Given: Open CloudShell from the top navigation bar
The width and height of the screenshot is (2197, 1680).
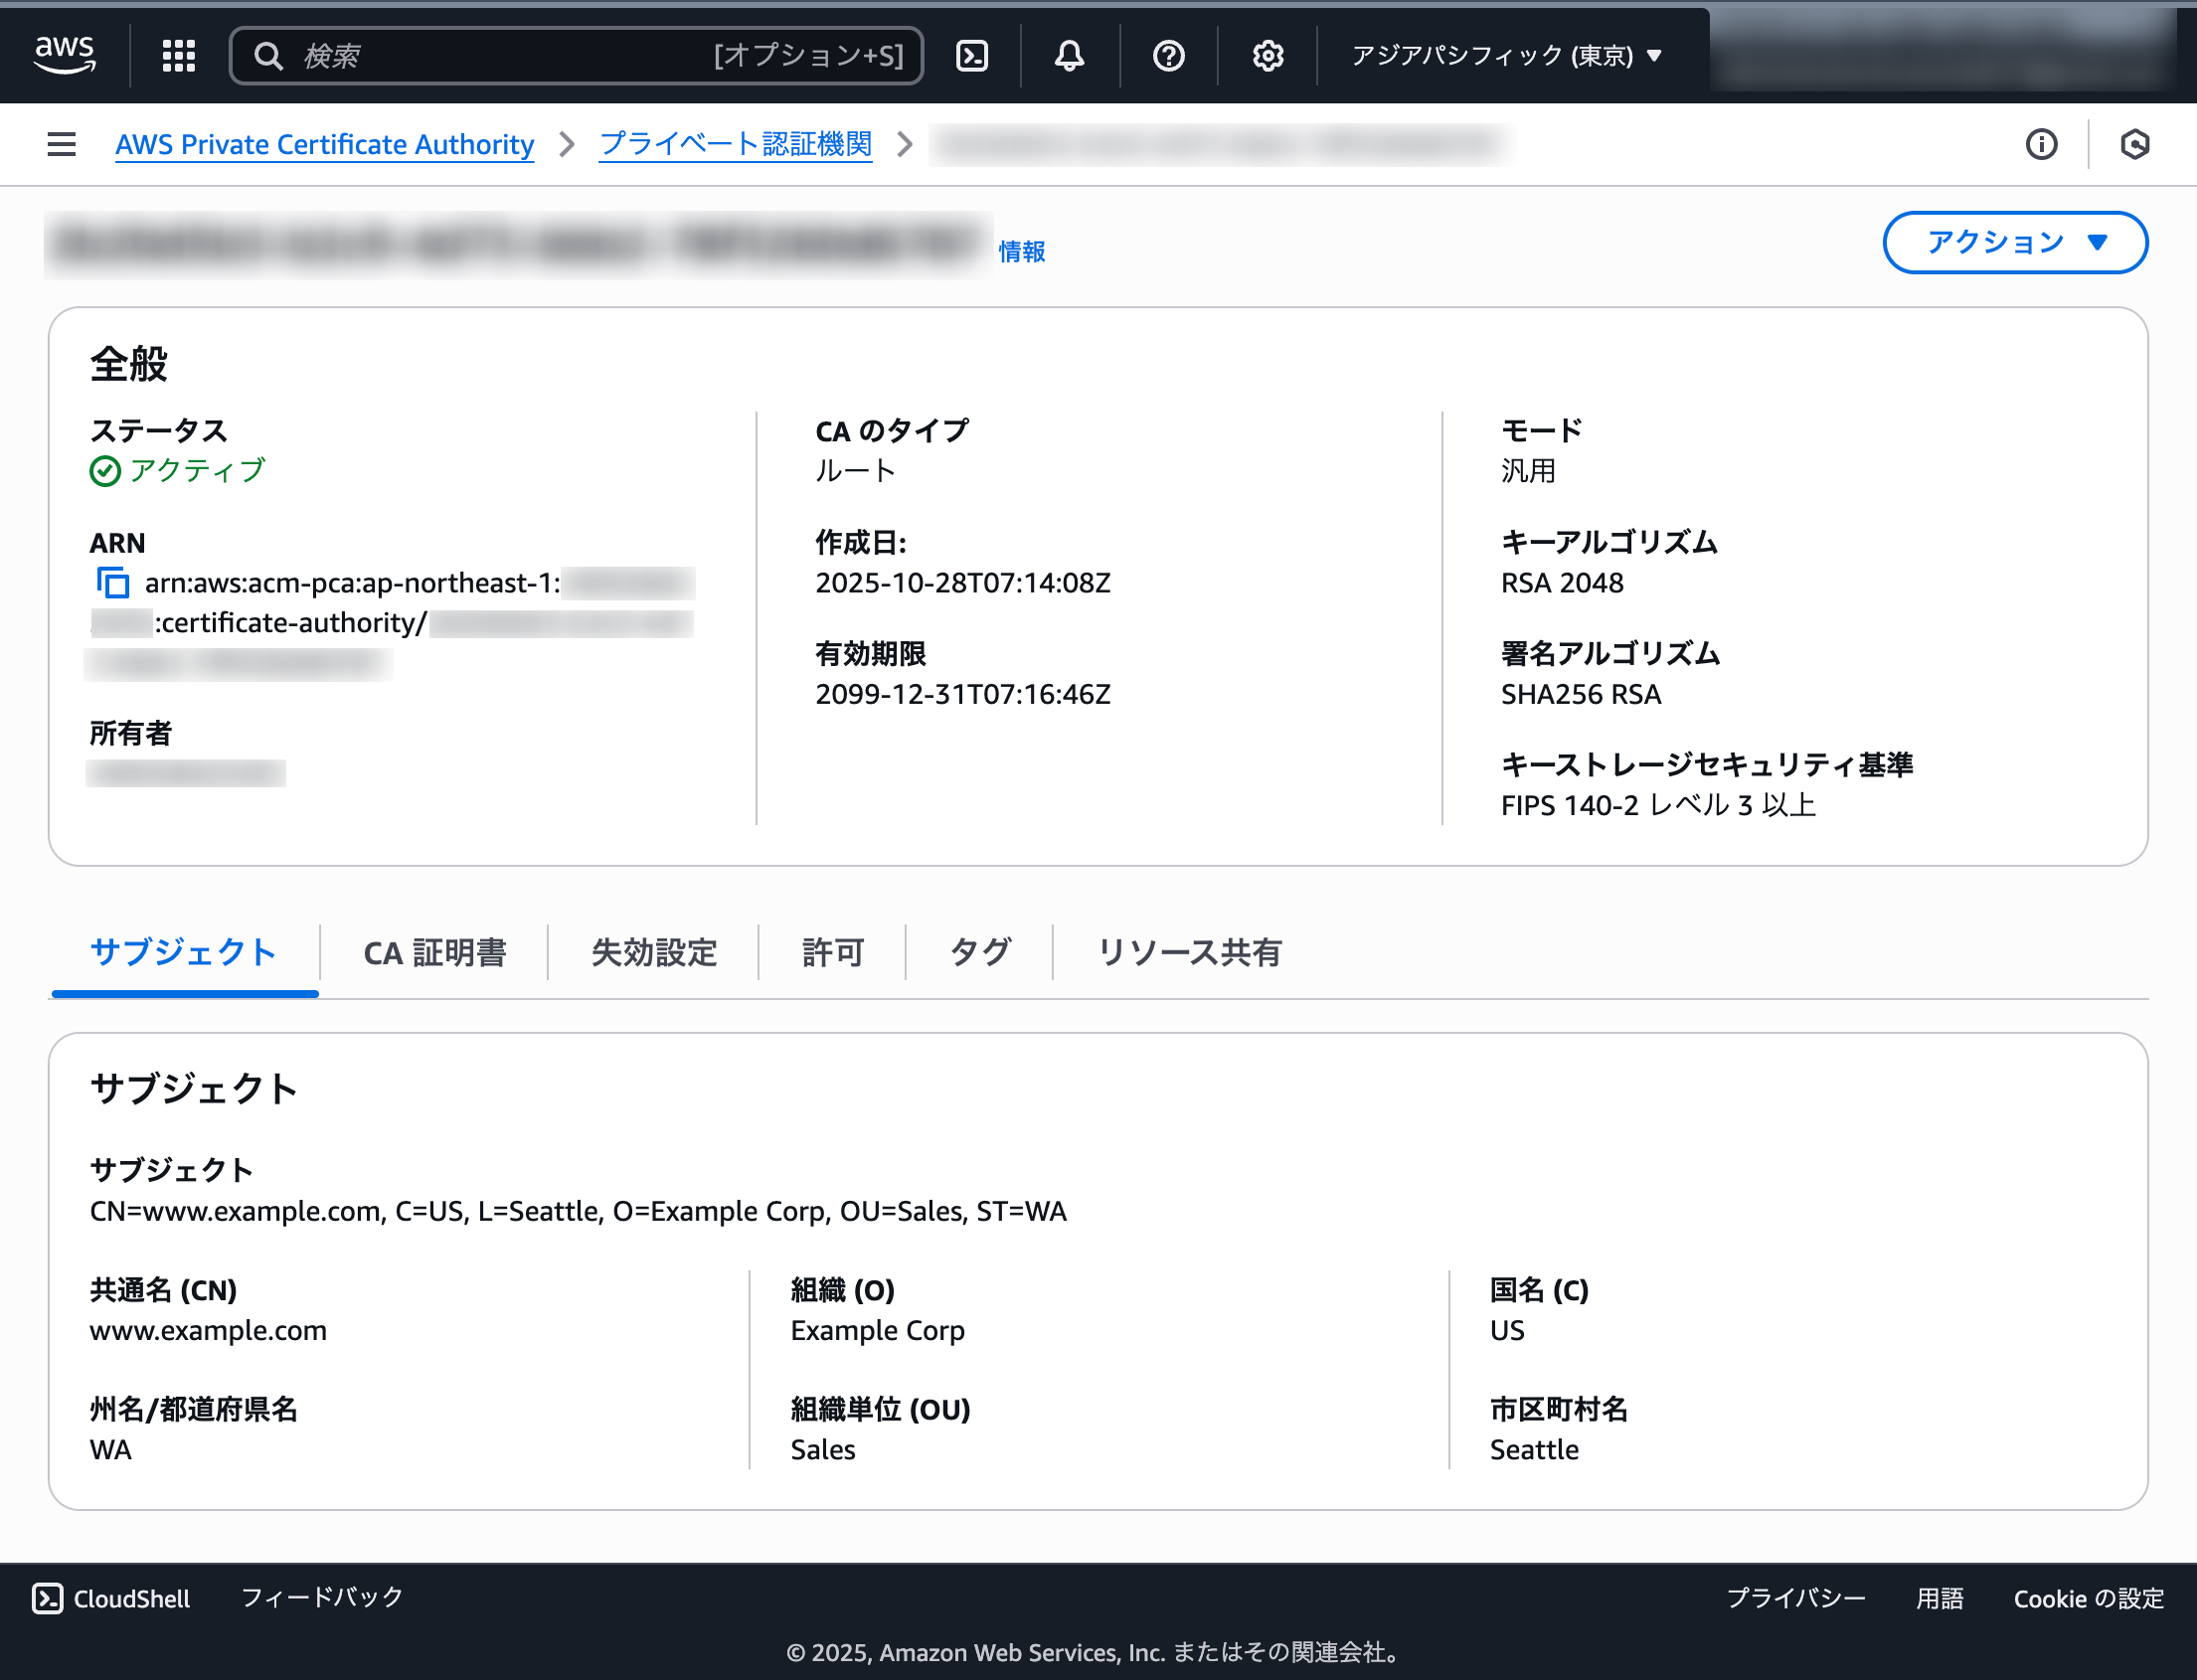Looking at the screenshot, I should coord(971,55).
